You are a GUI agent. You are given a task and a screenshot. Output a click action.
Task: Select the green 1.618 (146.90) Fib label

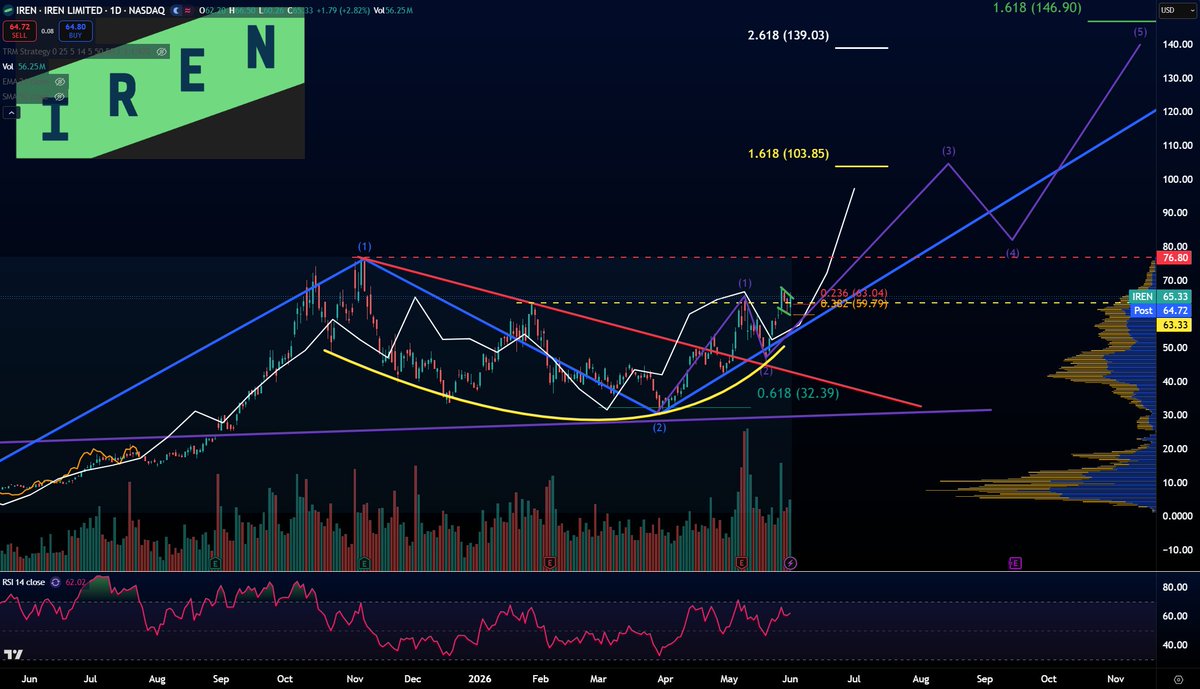(x=1036, y=7)
